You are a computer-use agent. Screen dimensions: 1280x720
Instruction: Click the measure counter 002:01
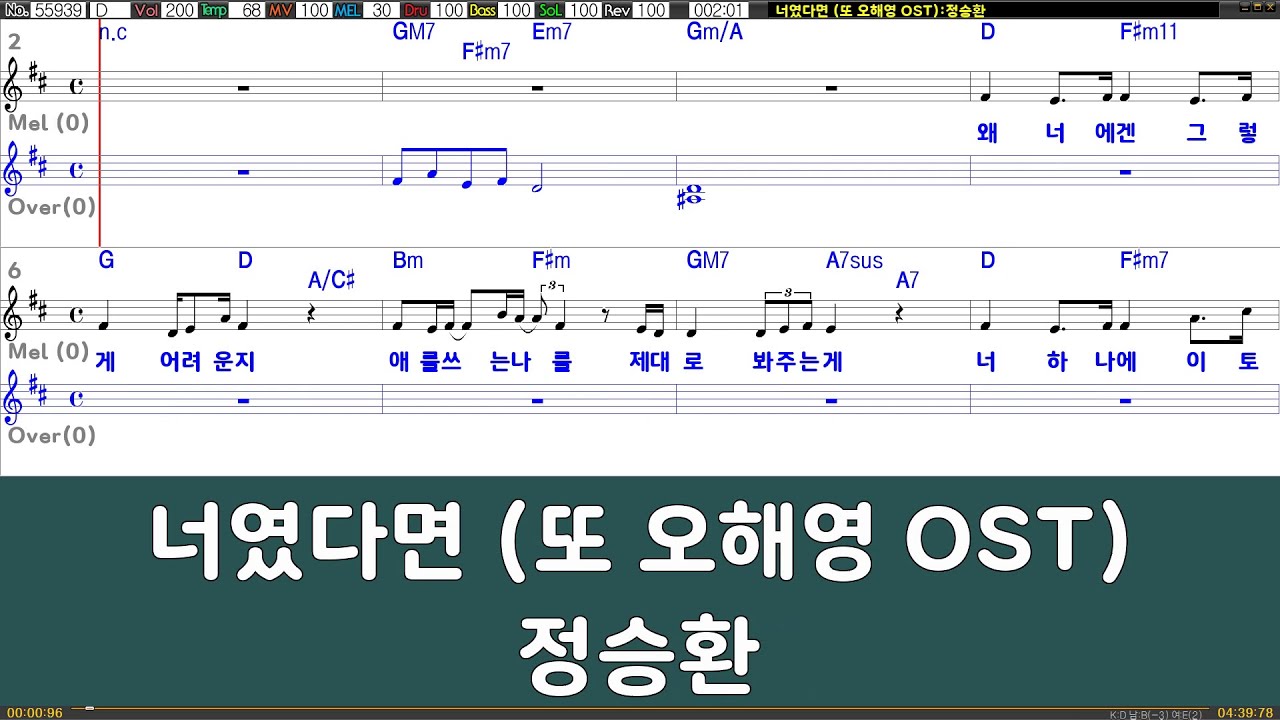click(717, 10)
